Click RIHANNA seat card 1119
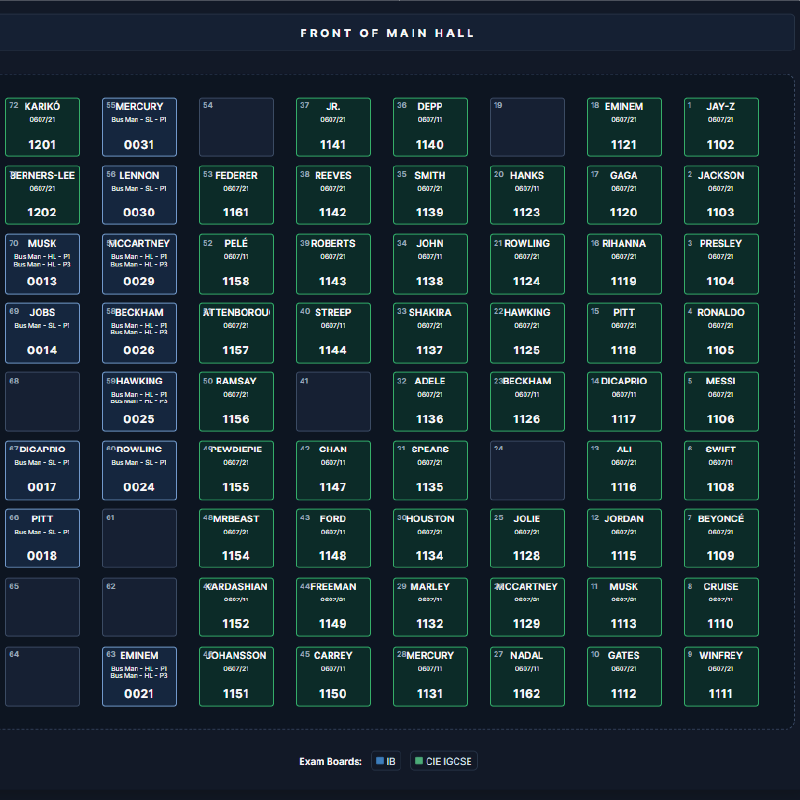Image resolution: width=800 pixels, height=800 pixels. pyautogui.click(x=624, y=264)
